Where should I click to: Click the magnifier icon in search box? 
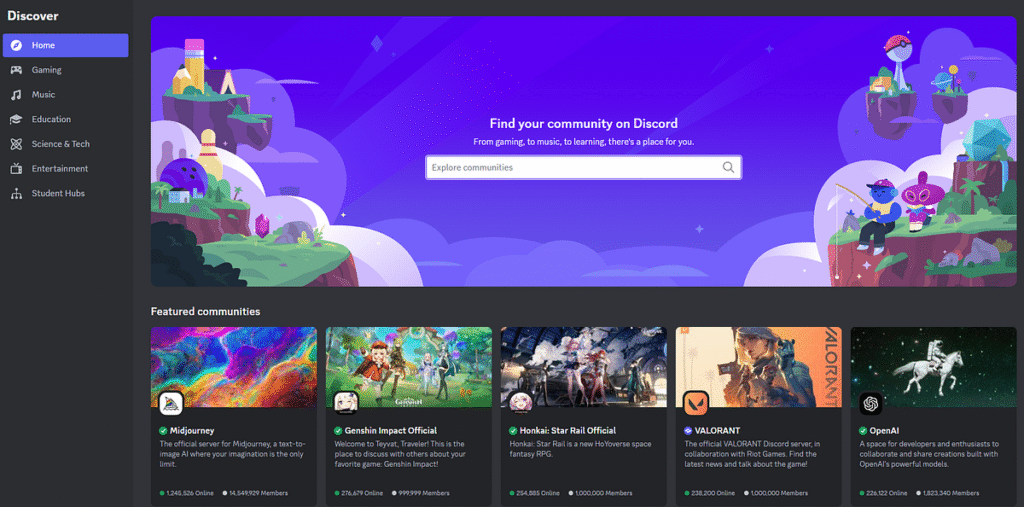728,167
